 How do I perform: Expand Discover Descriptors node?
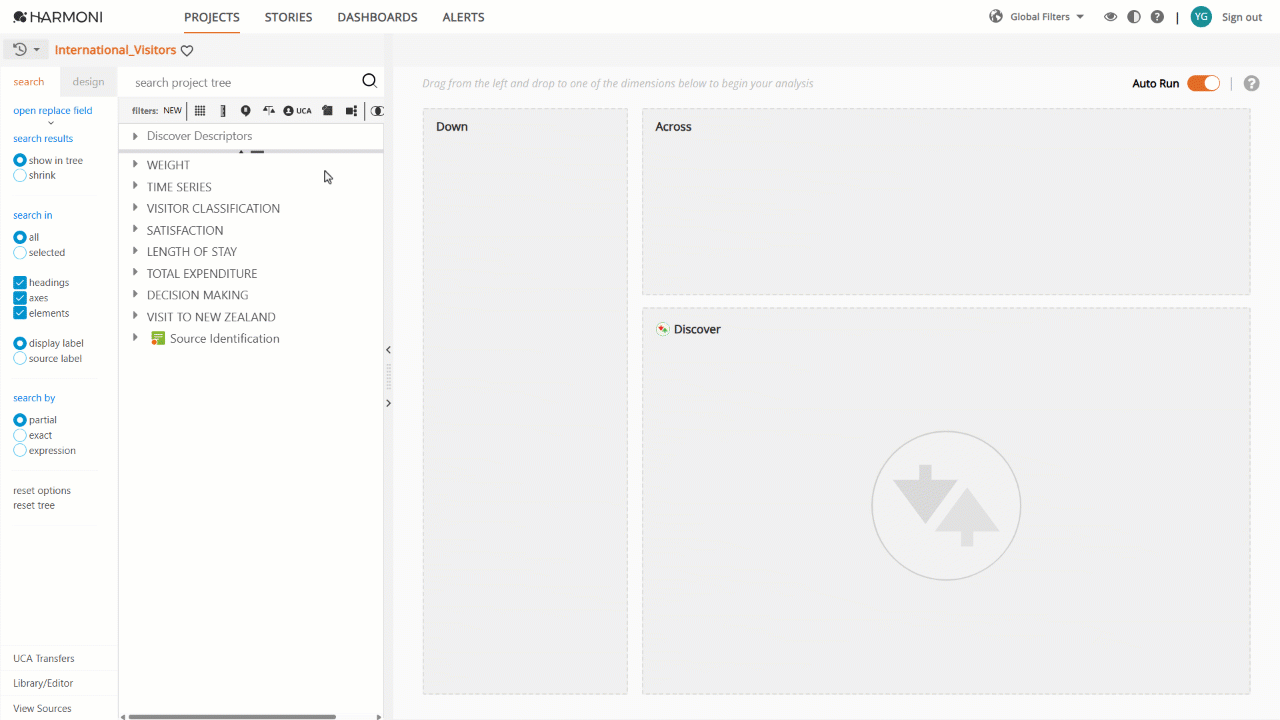(135, 136)
